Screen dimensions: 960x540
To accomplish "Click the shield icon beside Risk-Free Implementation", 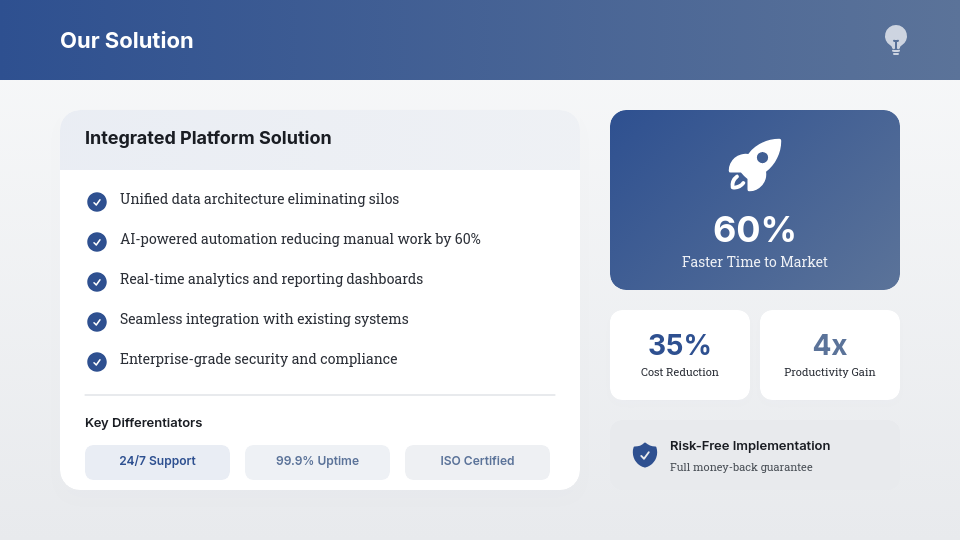I will click(x=645, y=455).
